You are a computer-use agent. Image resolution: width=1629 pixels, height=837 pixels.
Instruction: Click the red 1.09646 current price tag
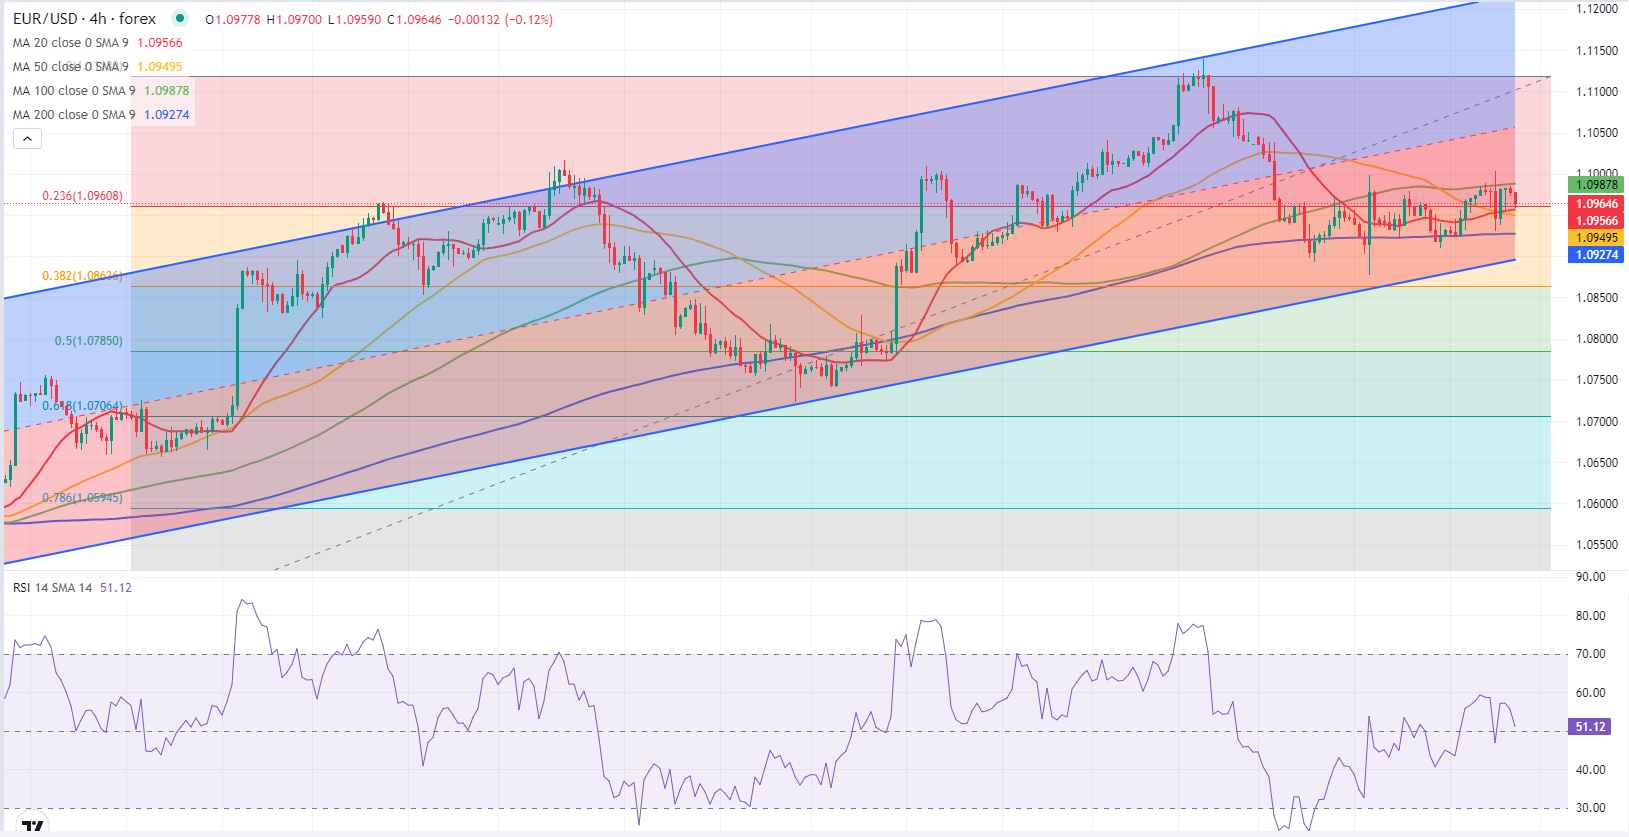[1597, 204]
